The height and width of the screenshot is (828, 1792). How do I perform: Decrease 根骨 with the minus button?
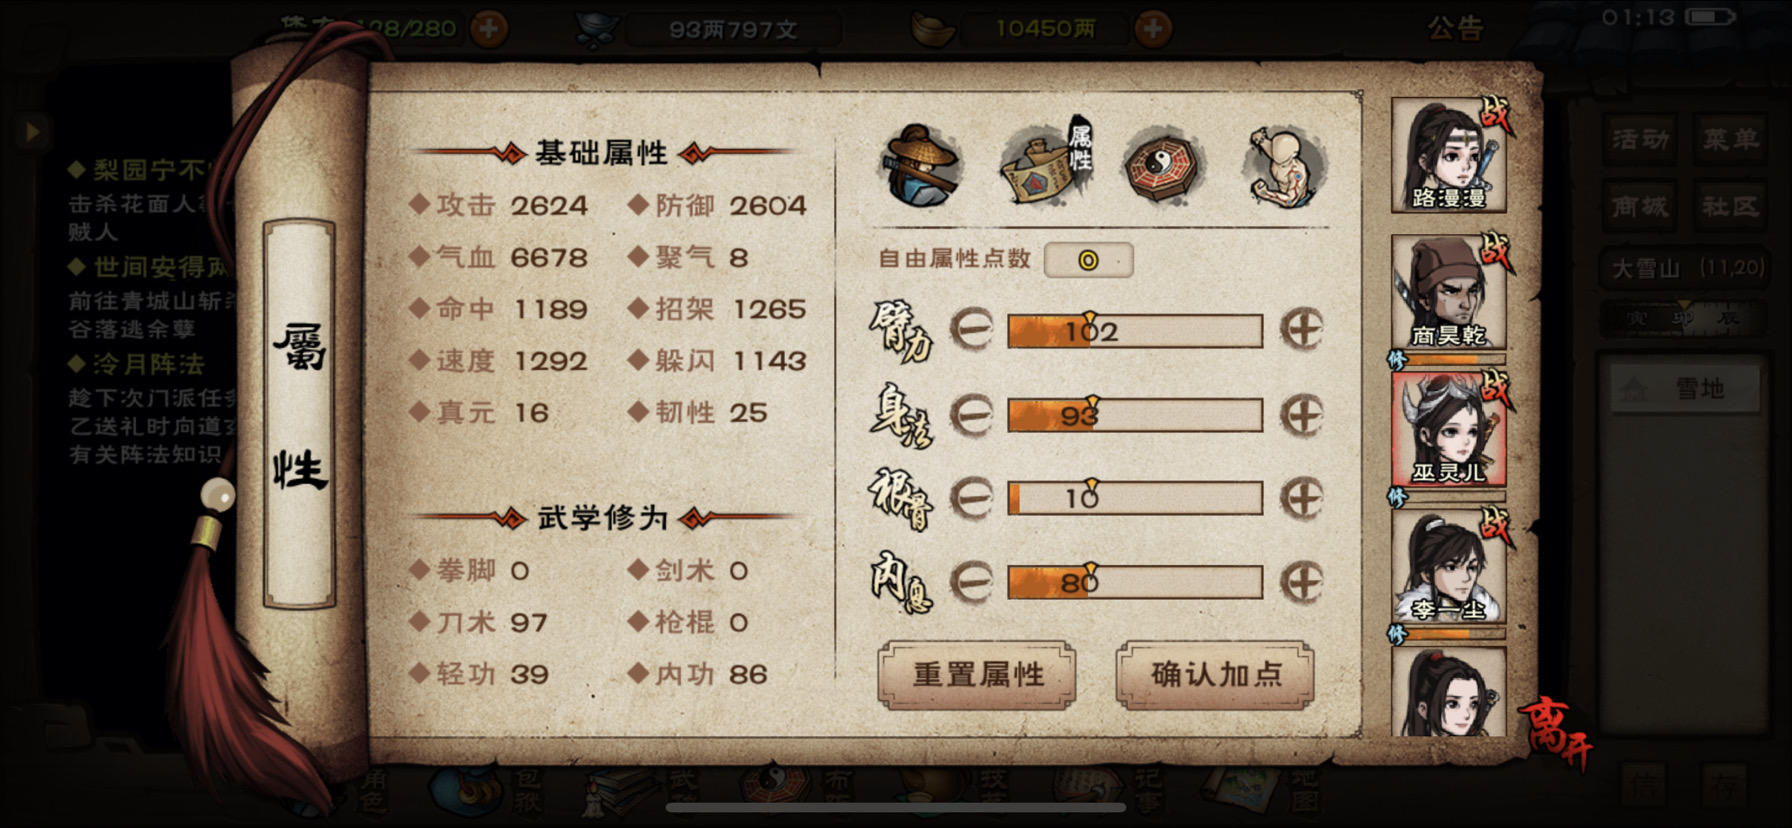[970, 498]
